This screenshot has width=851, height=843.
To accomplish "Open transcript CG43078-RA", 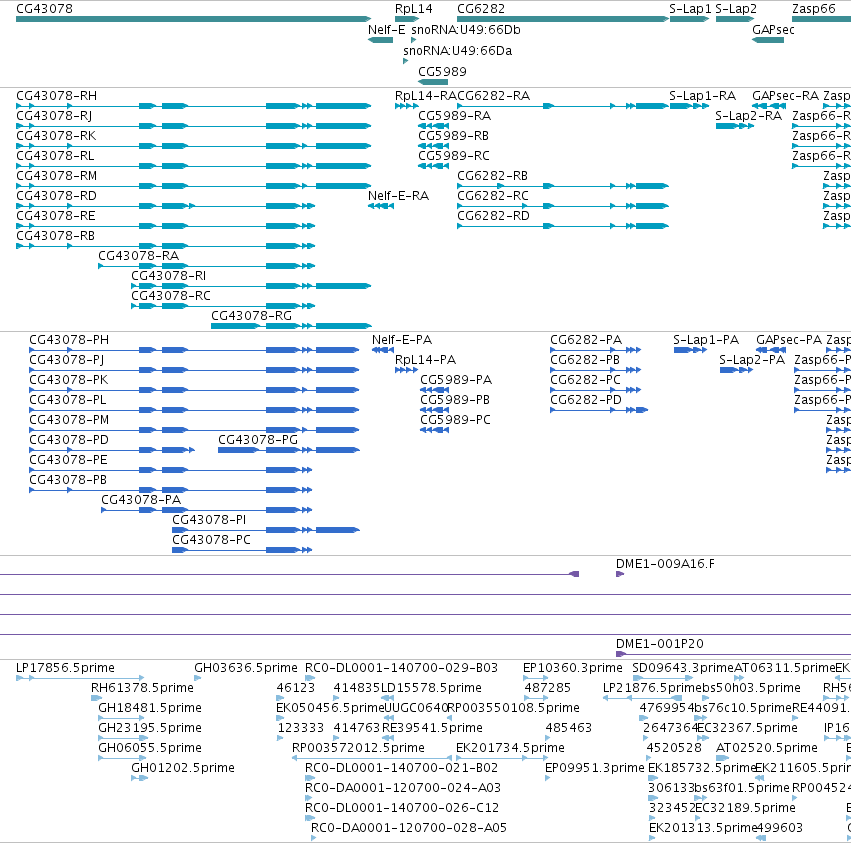I will 138,256.
